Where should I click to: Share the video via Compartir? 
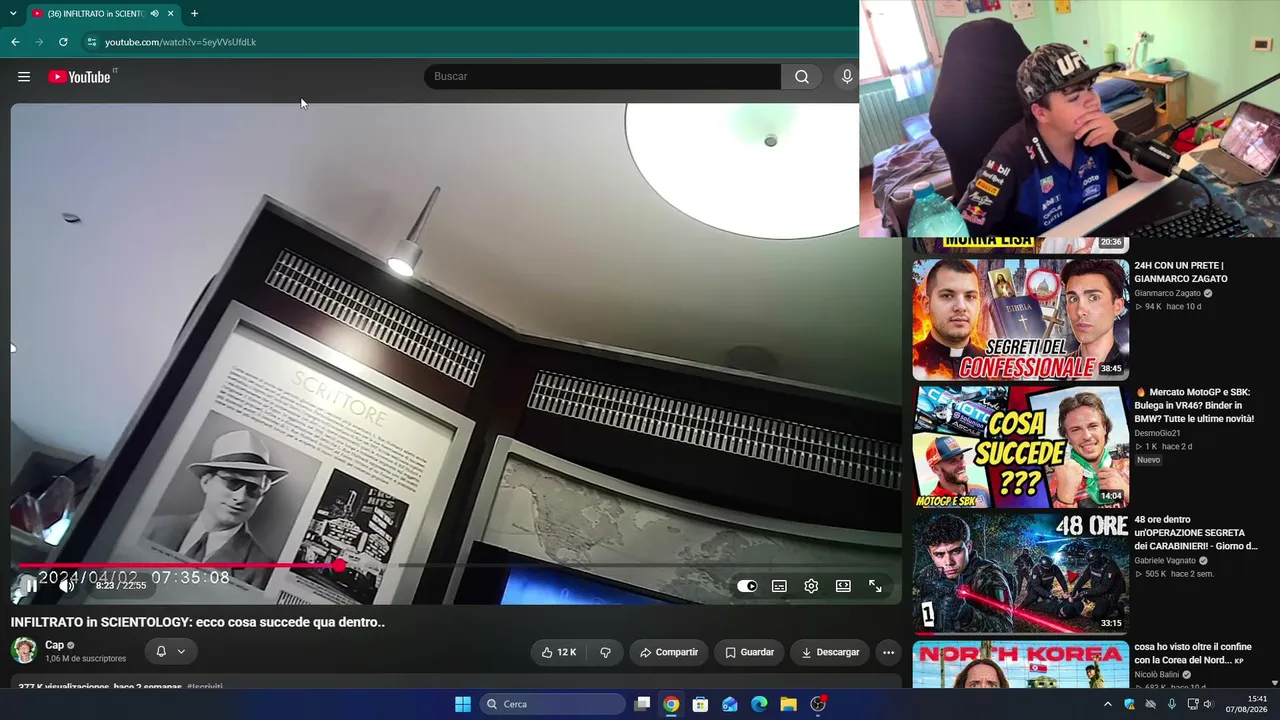click(x=669, y=652)
